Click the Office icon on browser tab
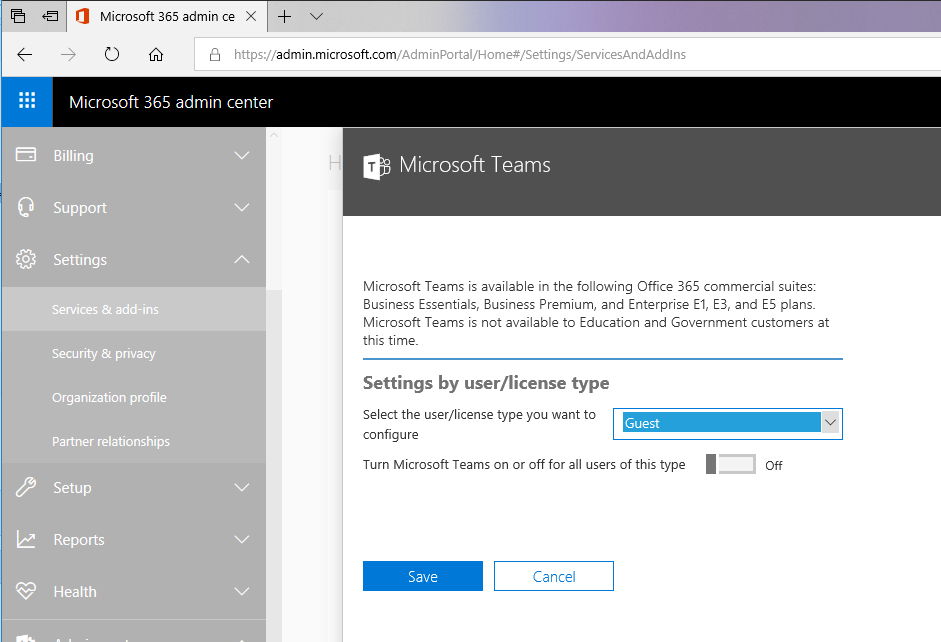This screenshot has height=642, width=941. point(83,16)
